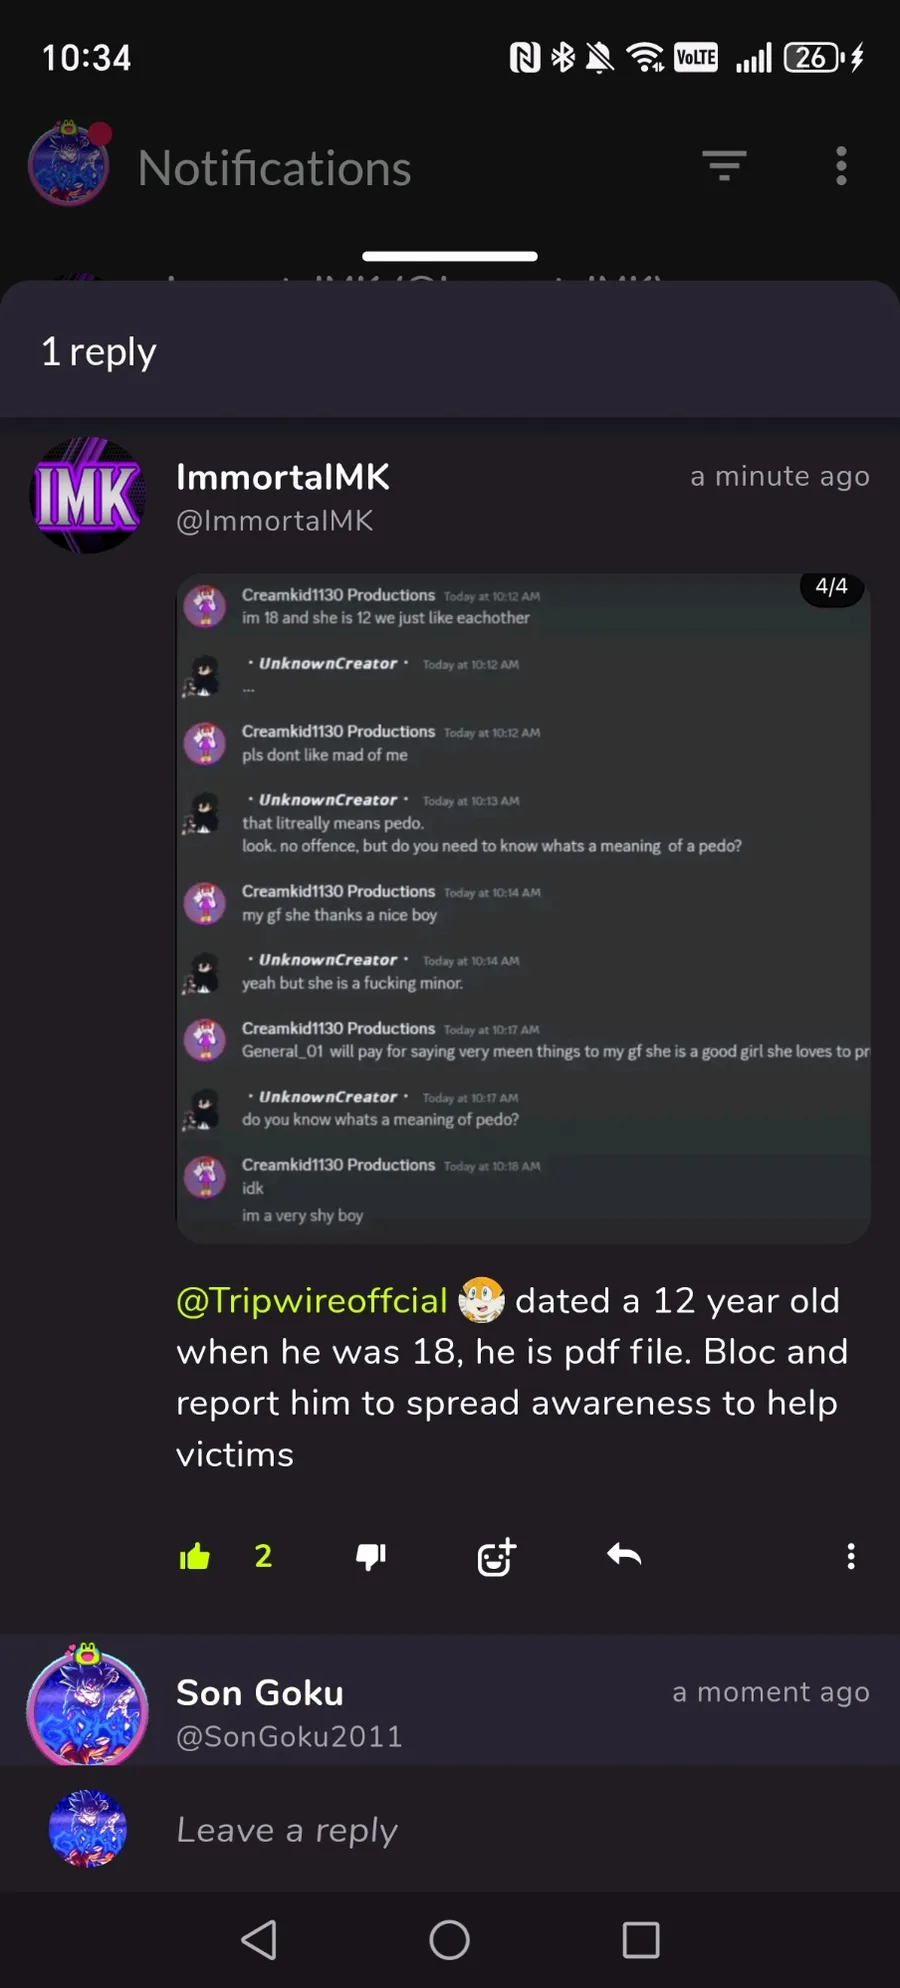Screen dimensions: 900x1988
Task: Open the comment's three-dot options menu
Action: tap(851, 1556)
